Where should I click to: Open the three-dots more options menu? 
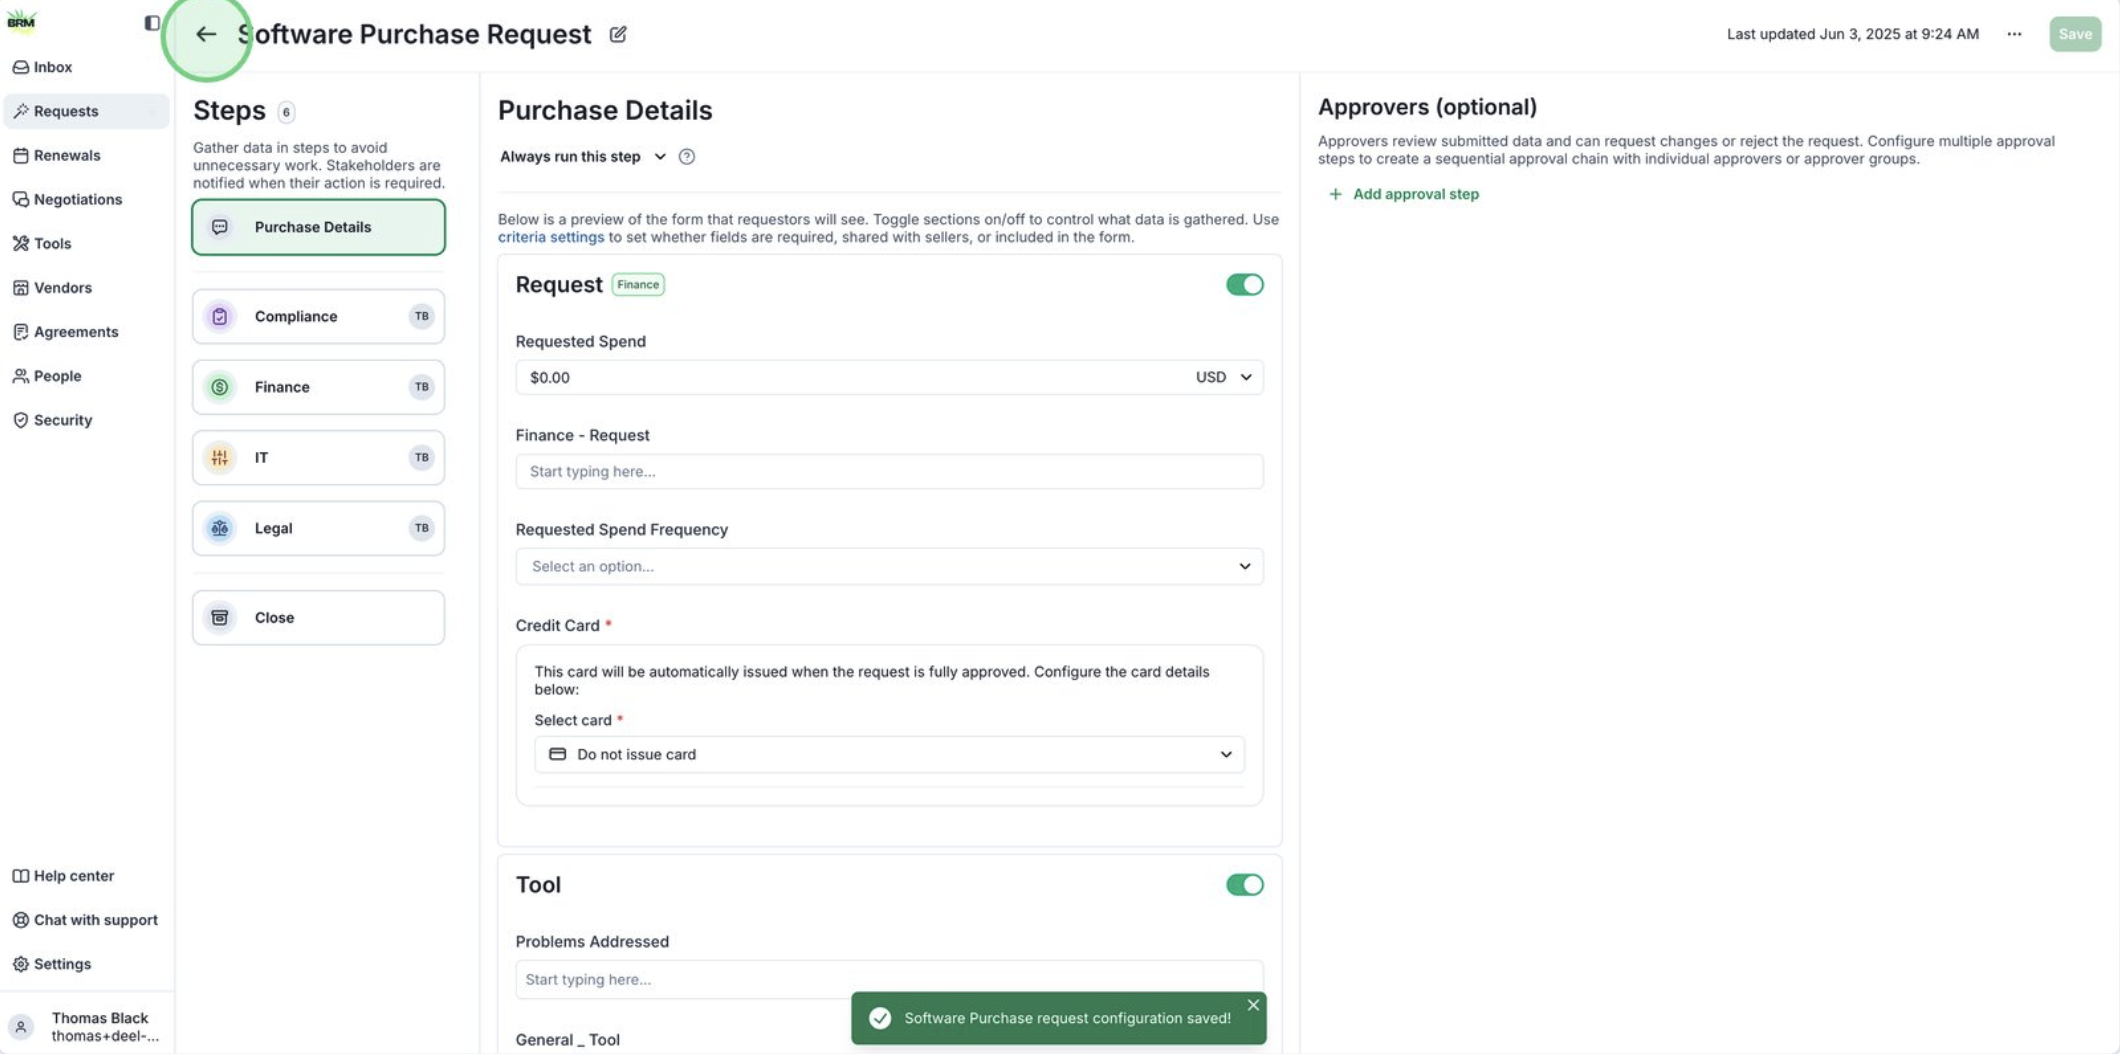point(2014,34)
